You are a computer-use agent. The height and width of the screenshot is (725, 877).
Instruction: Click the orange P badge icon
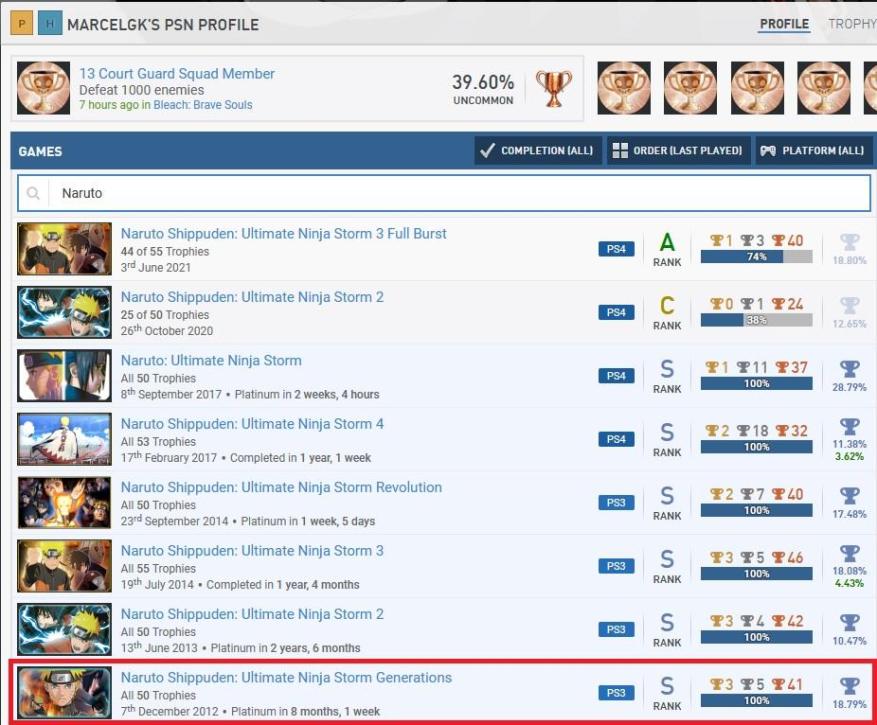click(22, 23)
